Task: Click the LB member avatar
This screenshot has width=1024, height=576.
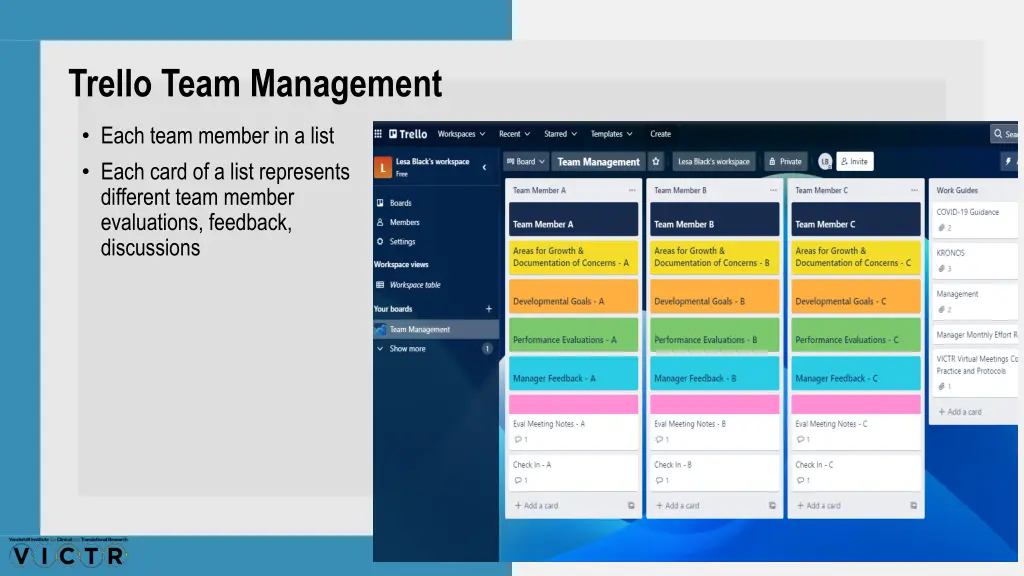Action: [825, 161]
